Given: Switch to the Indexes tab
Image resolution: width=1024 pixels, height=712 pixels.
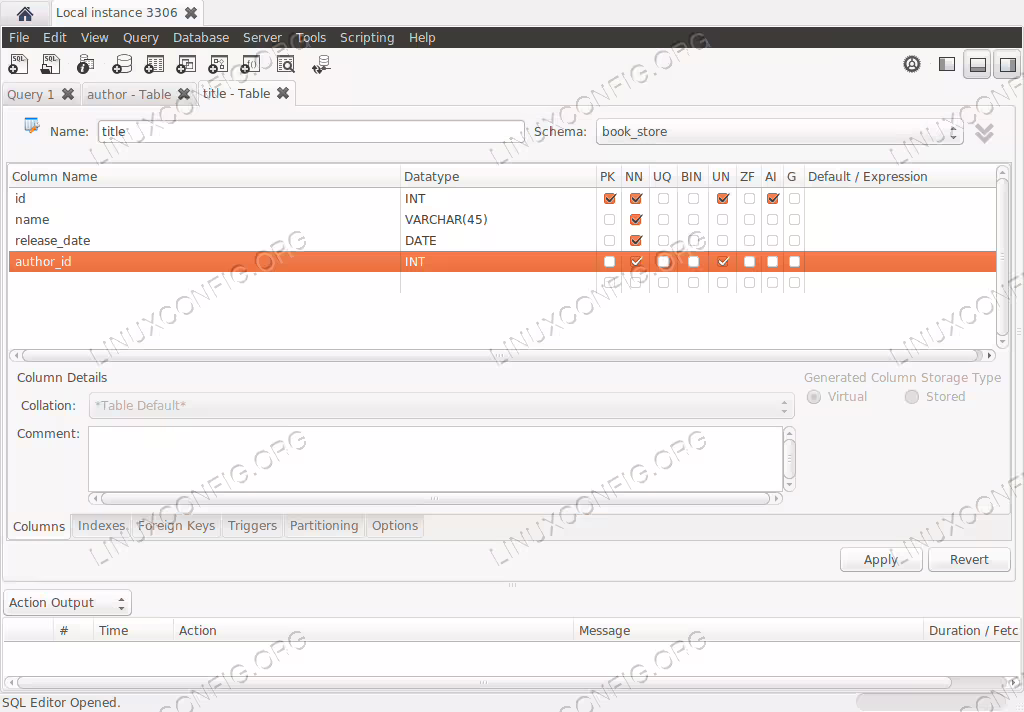Looking at the screenshot, I should pyautogui.click(x=101, y=526).
